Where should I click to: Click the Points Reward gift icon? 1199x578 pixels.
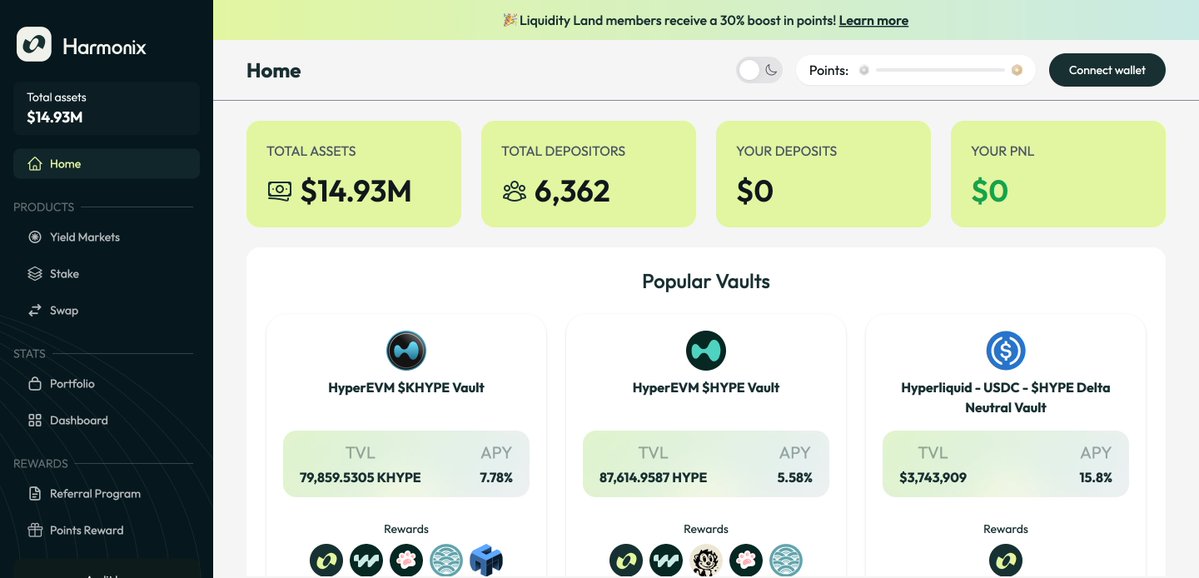click(x=34, y=531)
